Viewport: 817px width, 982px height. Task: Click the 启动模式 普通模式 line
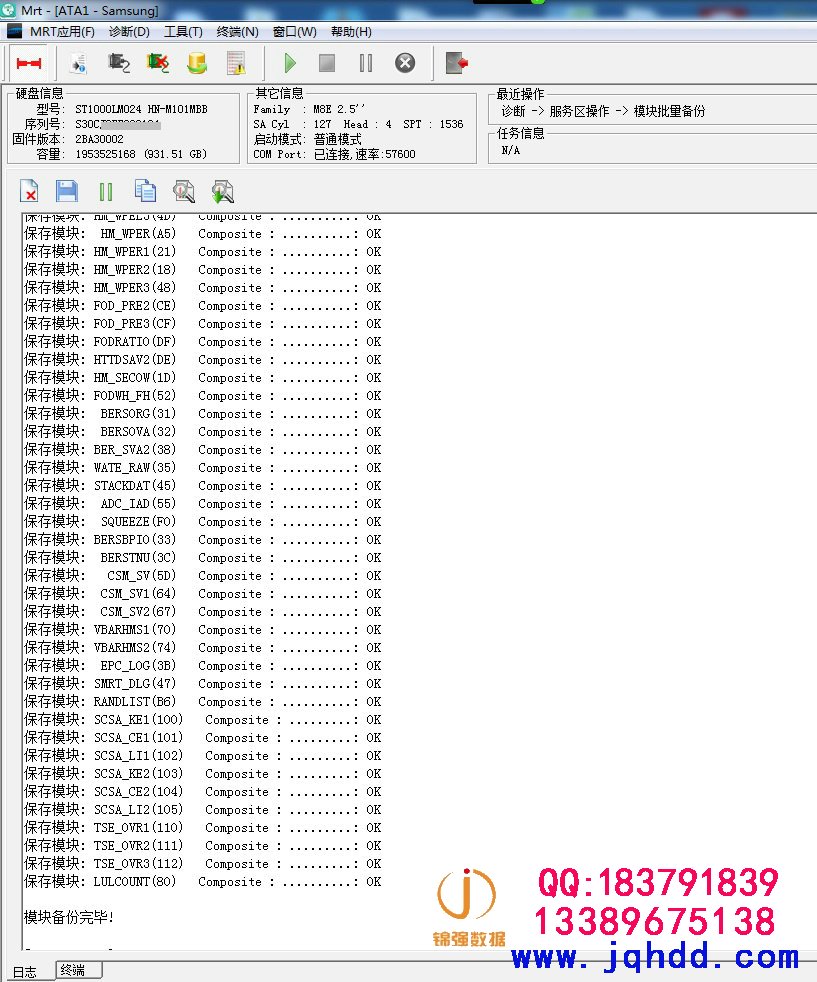[x=307, y=139]
